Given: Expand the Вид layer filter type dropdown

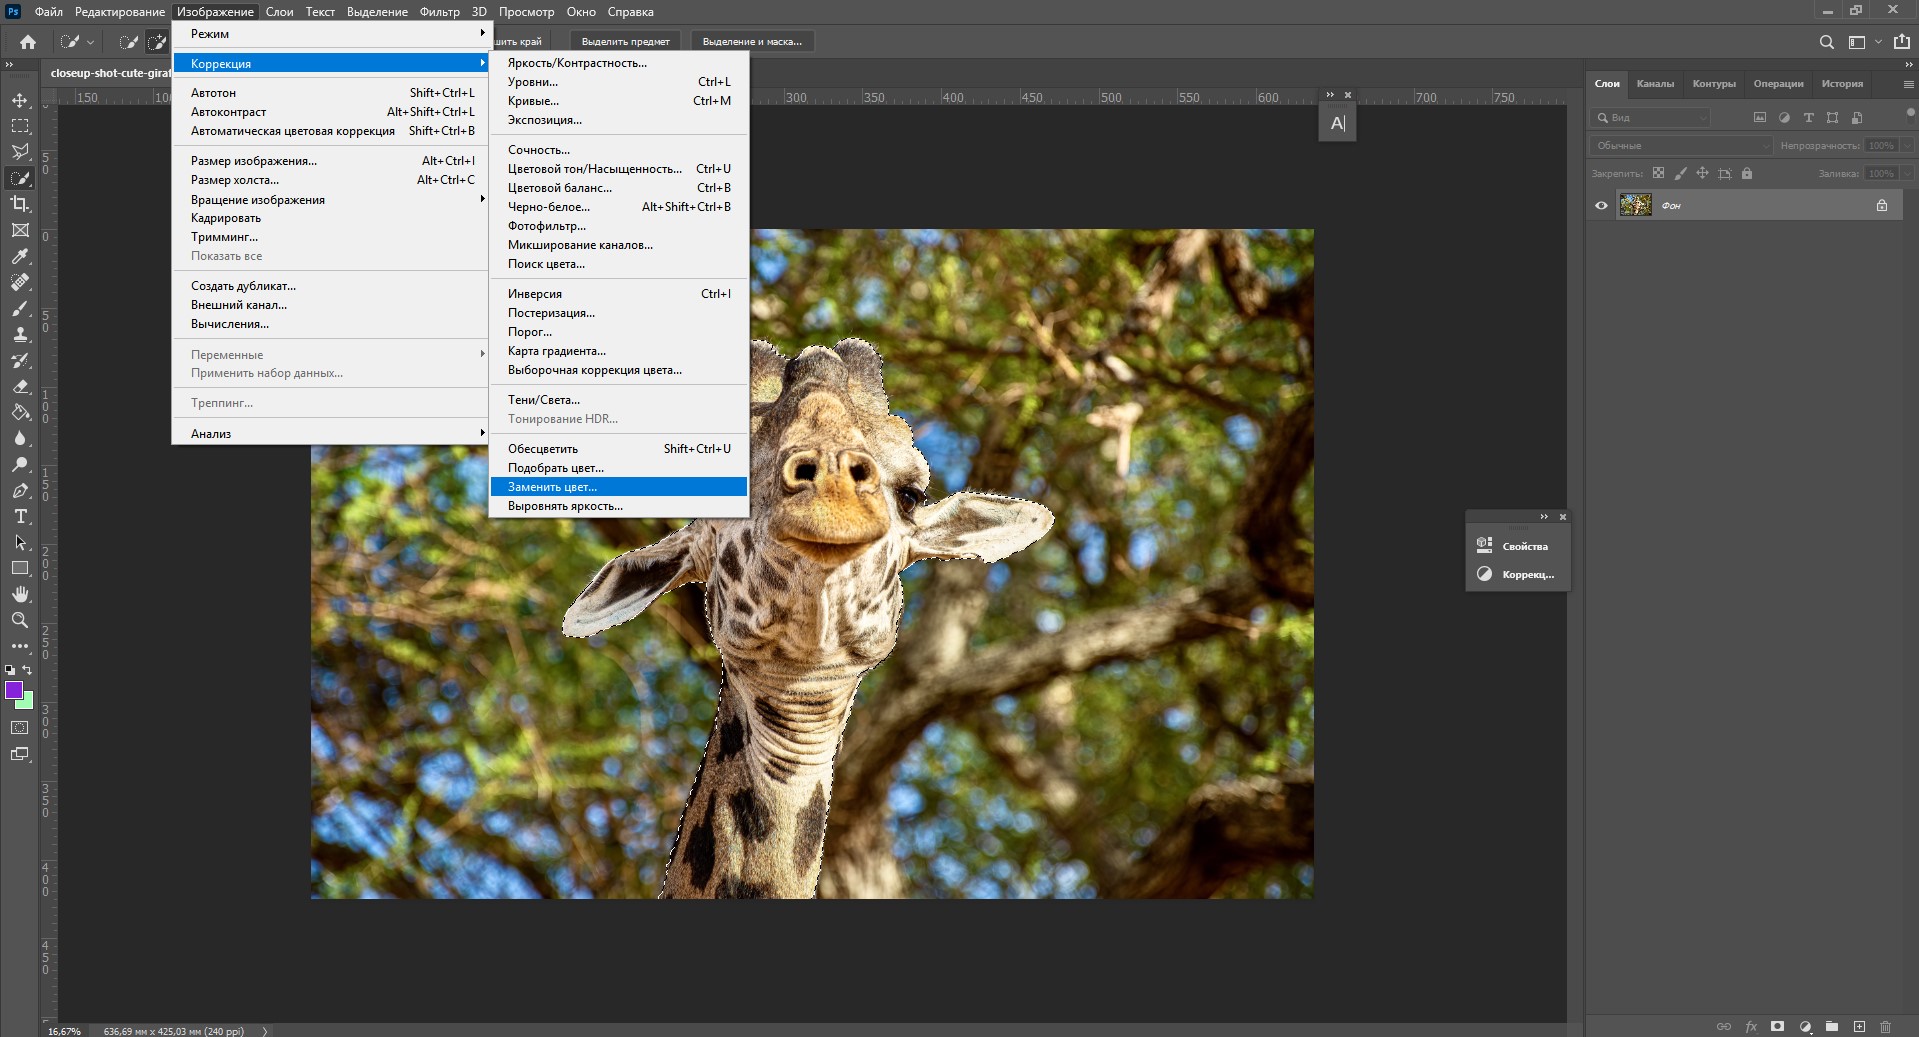Looking at the screenshot, I should pos(1650,118).
